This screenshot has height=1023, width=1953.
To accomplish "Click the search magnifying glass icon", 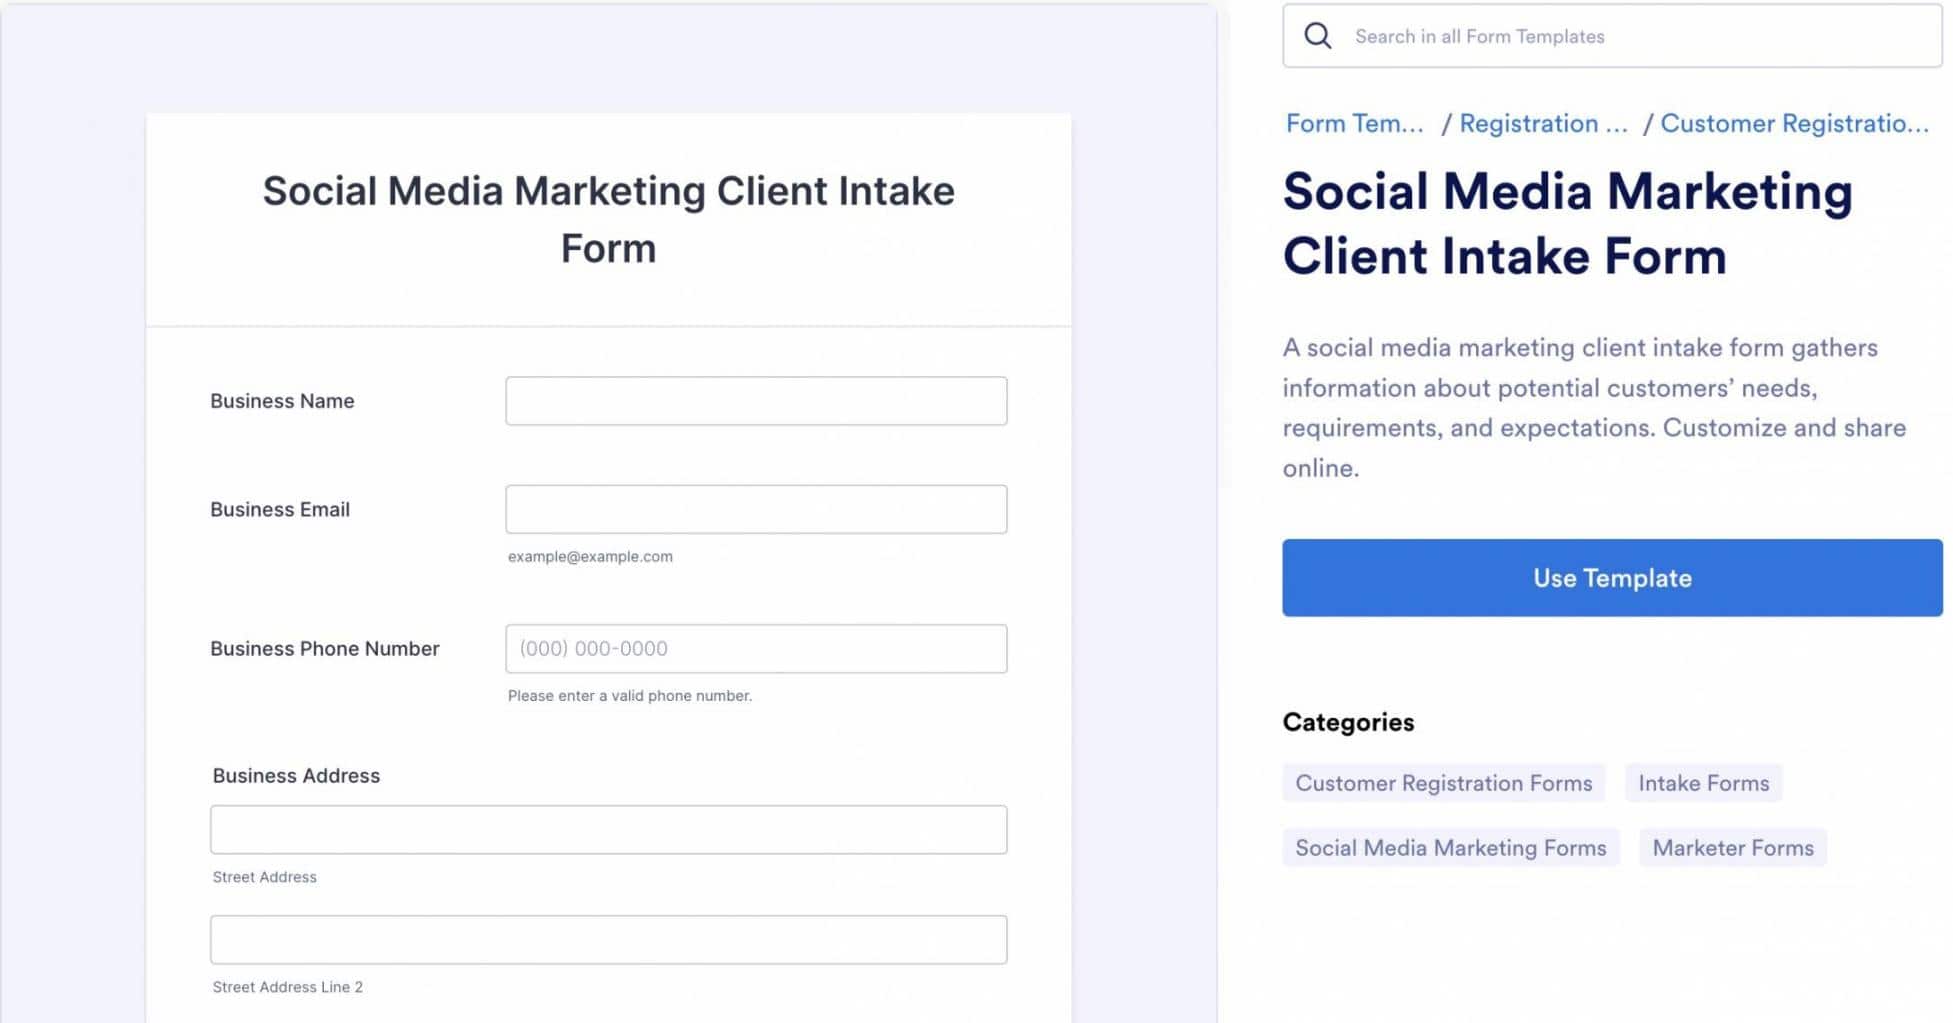I will [x=1317, y=35].
